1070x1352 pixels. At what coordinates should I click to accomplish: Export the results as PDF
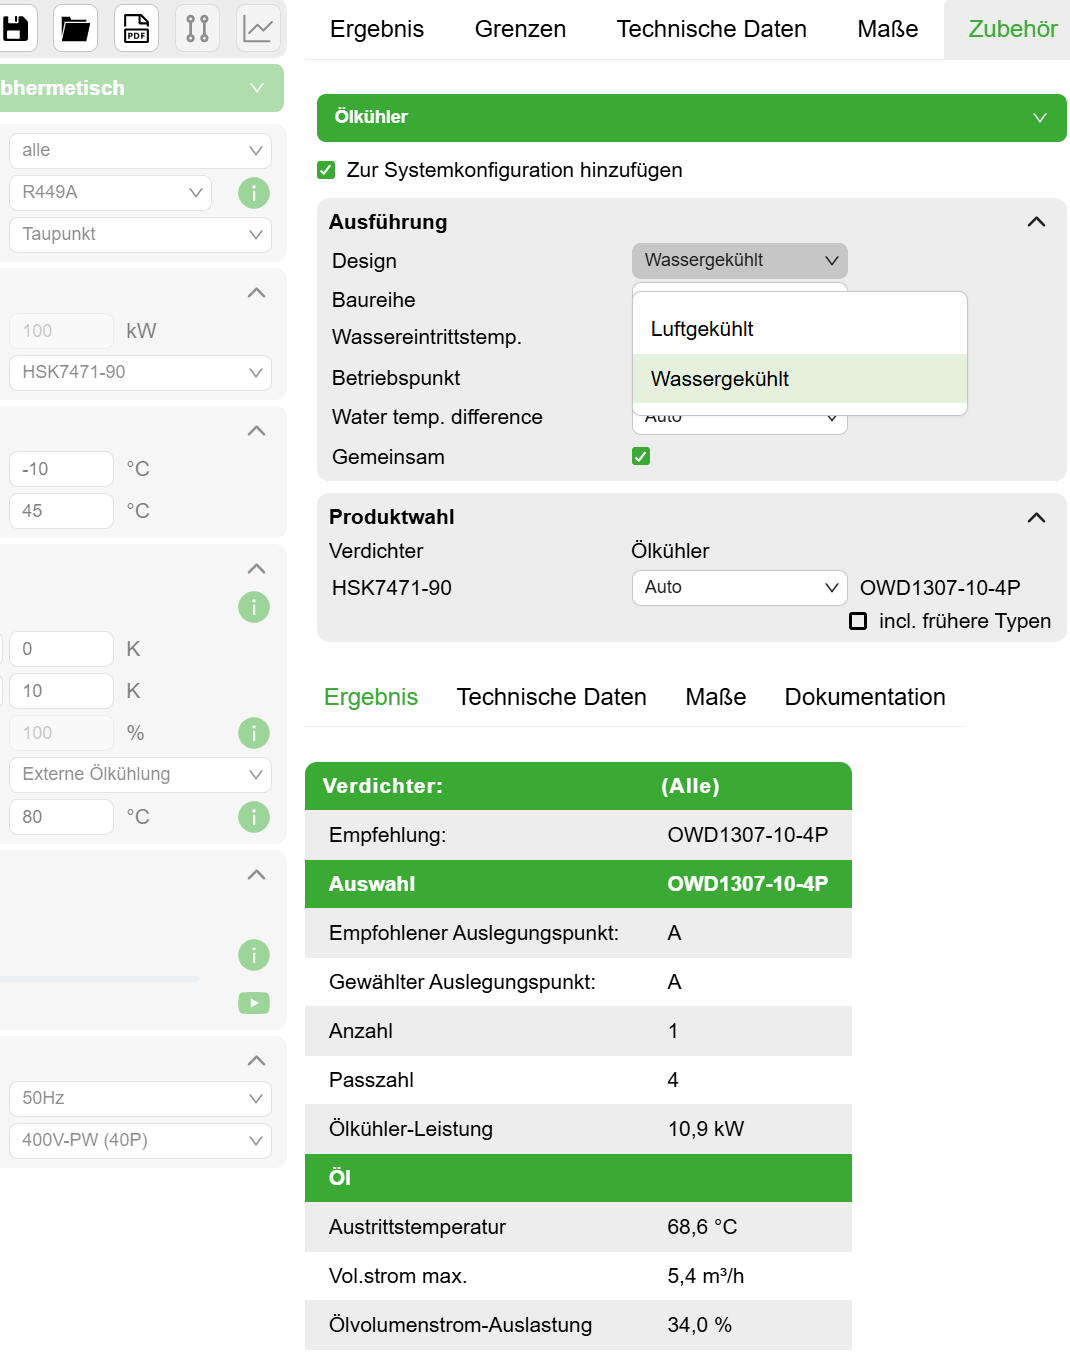point(135,28)
